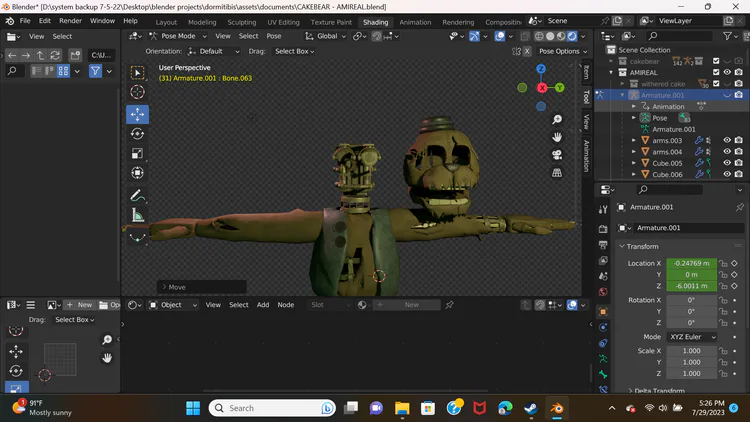Toggle render camera icon for arms.003
The width and height of the screenshot is (750, 422).
coord(739,140)
